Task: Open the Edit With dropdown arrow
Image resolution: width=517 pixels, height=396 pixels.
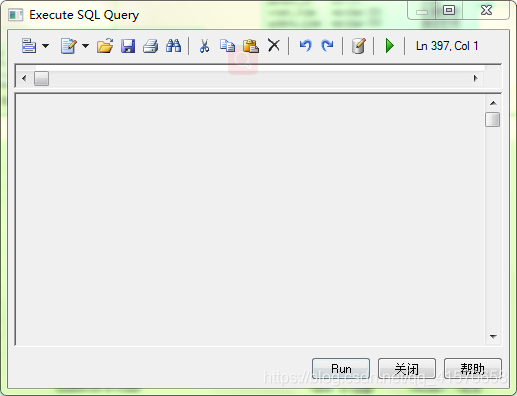Action: [x=86, y=46]
